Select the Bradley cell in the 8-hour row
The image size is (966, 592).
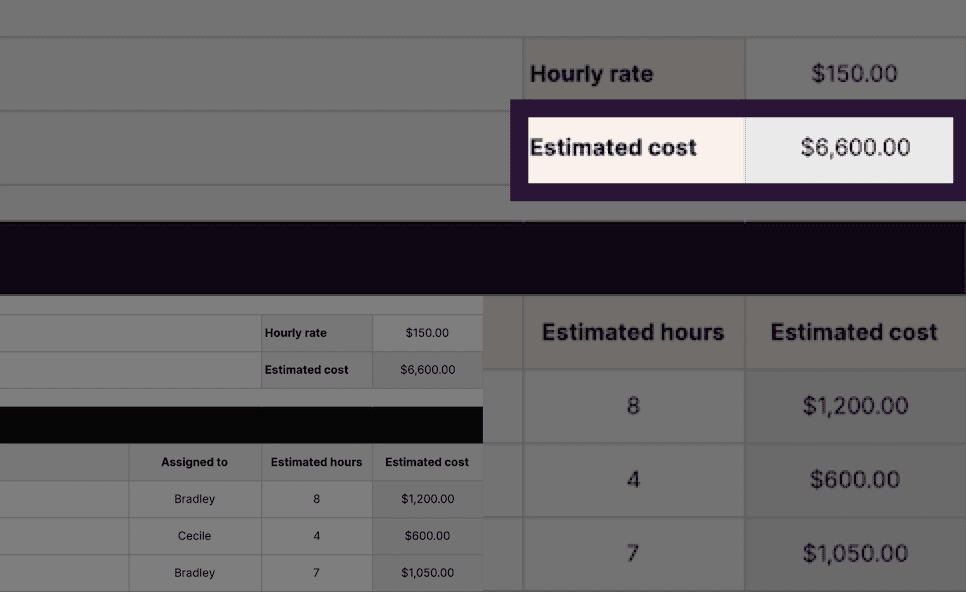click(x=194, y=499)
